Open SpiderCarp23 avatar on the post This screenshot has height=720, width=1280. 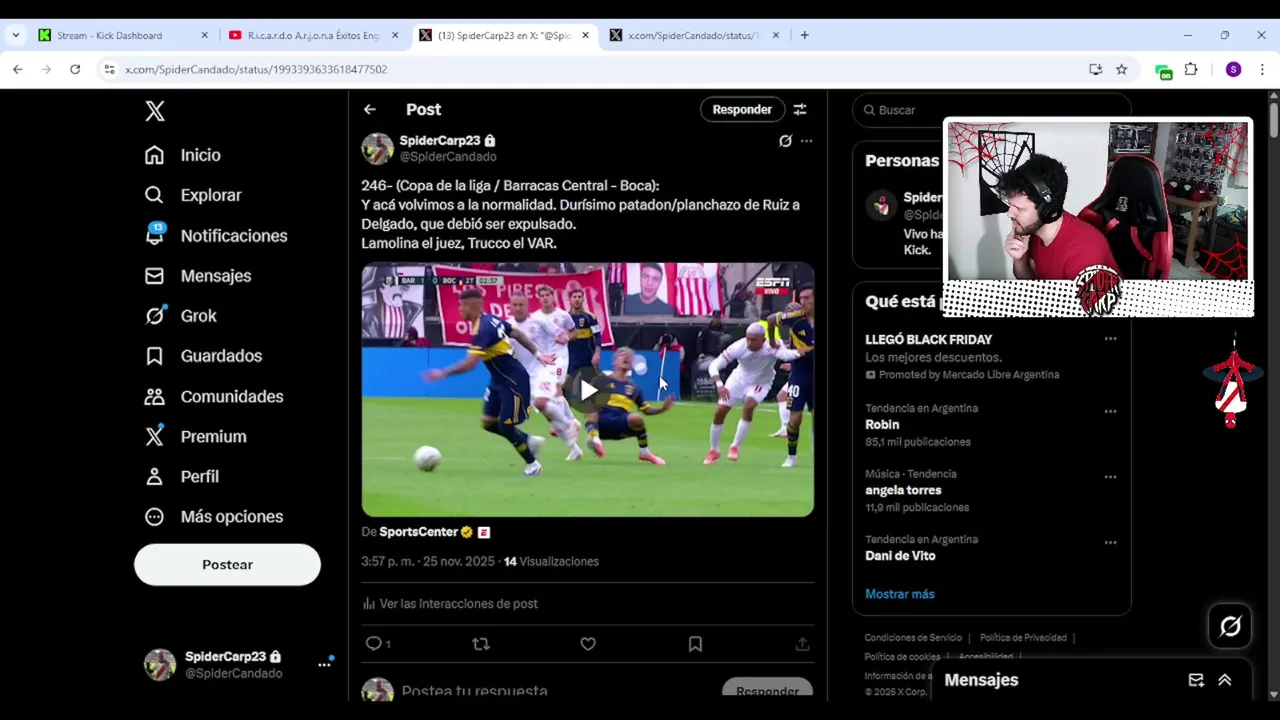click(377, 148)
